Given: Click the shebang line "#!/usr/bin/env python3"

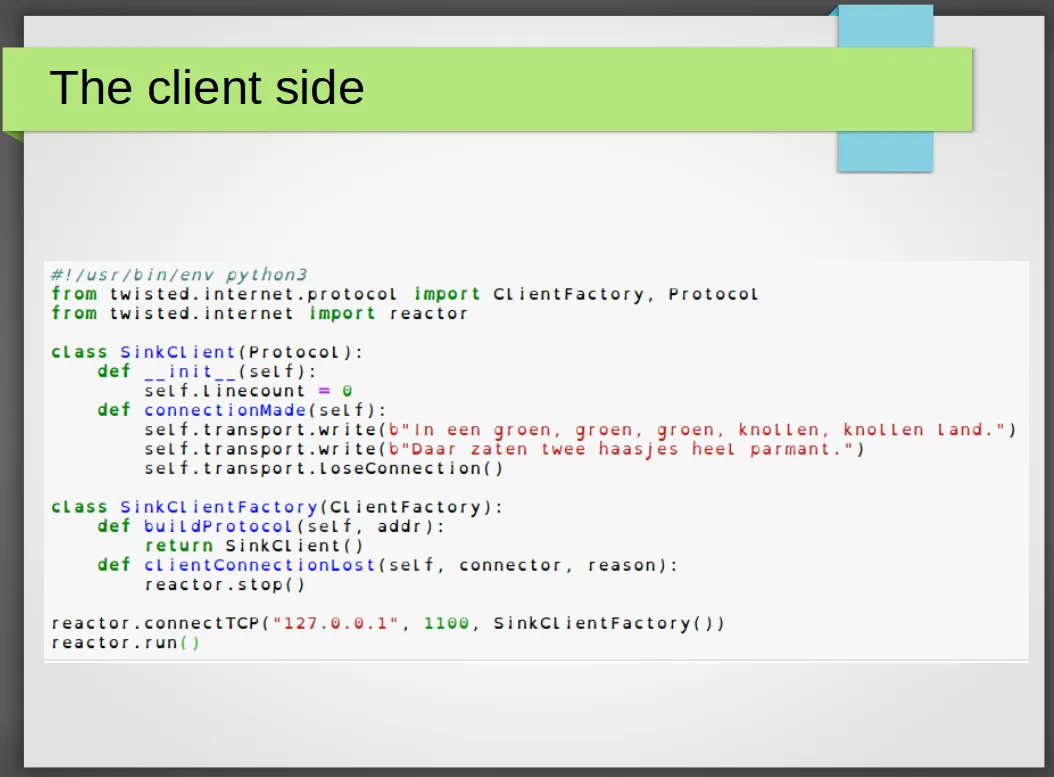Looking at the screenshot, I should click(179, 275).
